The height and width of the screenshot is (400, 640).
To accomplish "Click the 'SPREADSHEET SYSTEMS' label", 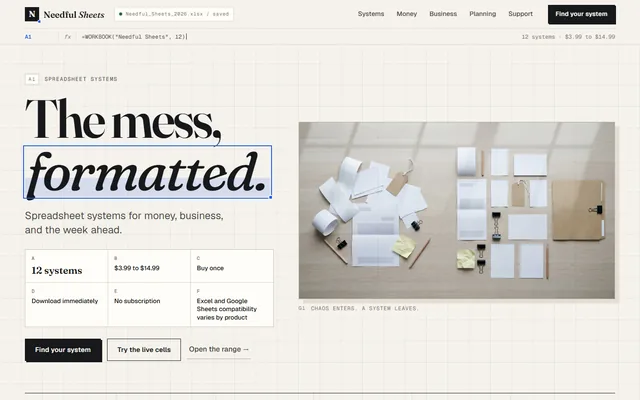I will click(81, 79).
